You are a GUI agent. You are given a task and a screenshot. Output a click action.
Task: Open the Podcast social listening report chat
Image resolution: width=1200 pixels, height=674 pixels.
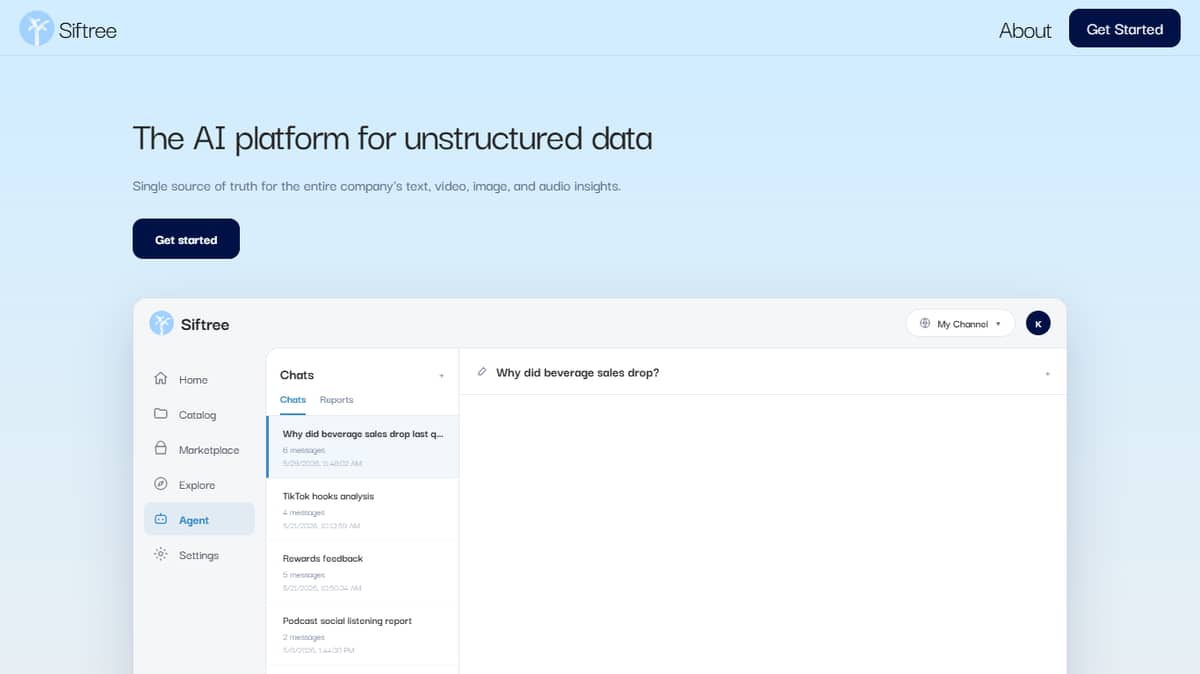(362, 634)
